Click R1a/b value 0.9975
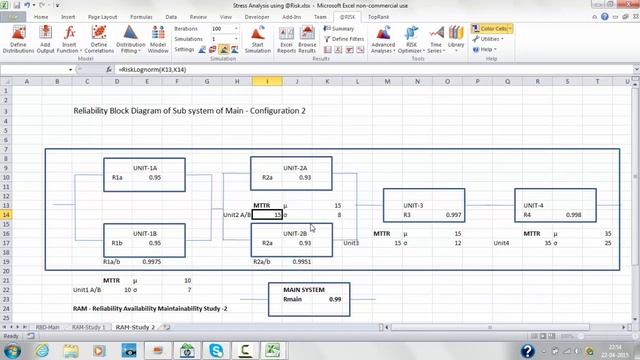Screen dimensions: 640x360 coord(151,262)
